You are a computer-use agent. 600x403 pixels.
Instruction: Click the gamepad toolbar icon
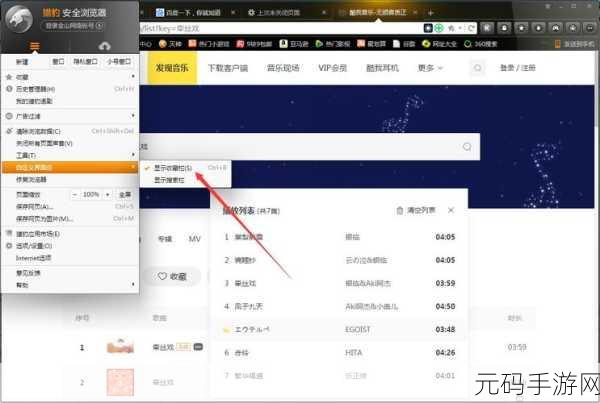point(556,28)
